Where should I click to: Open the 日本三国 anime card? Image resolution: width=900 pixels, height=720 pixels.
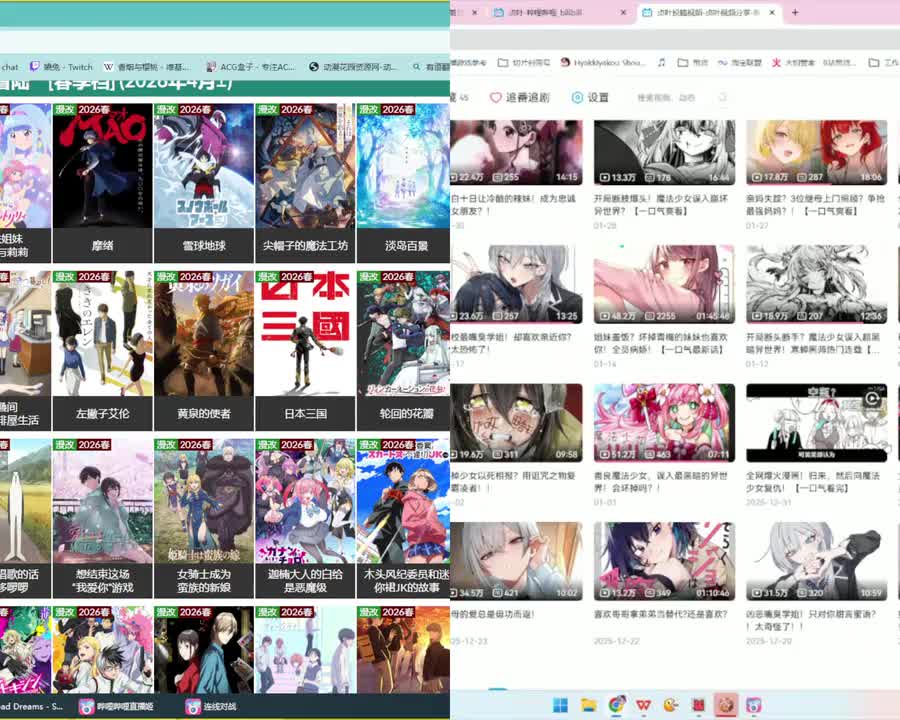click(305, 351)
